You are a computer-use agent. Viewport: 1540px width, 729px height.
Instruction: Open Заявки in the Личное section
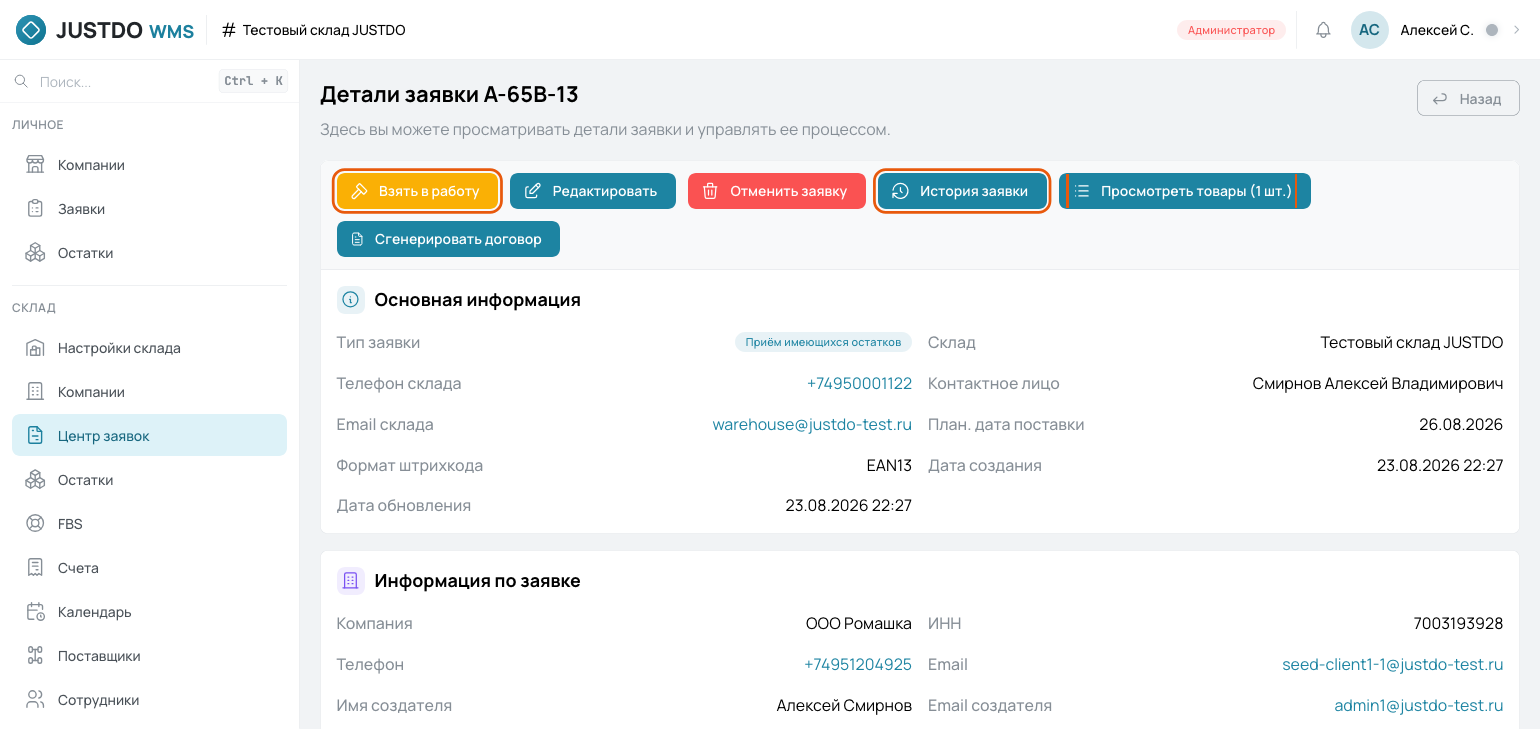(150, 209)
